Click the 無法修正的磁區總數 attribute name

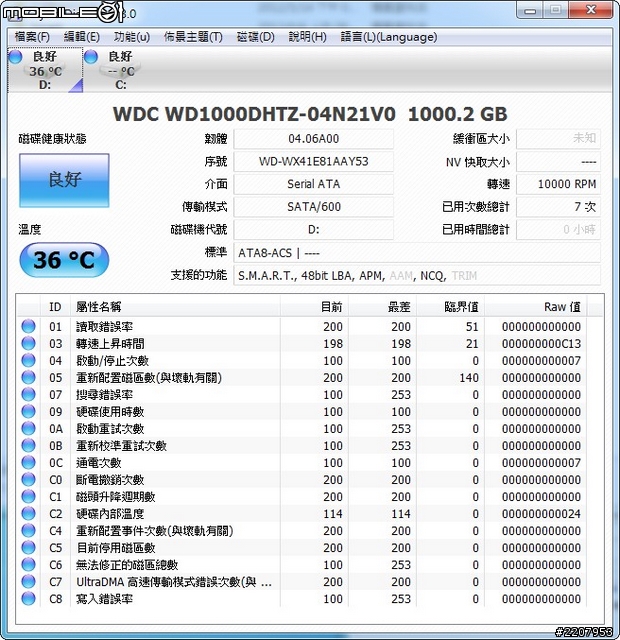pos(127,565)
